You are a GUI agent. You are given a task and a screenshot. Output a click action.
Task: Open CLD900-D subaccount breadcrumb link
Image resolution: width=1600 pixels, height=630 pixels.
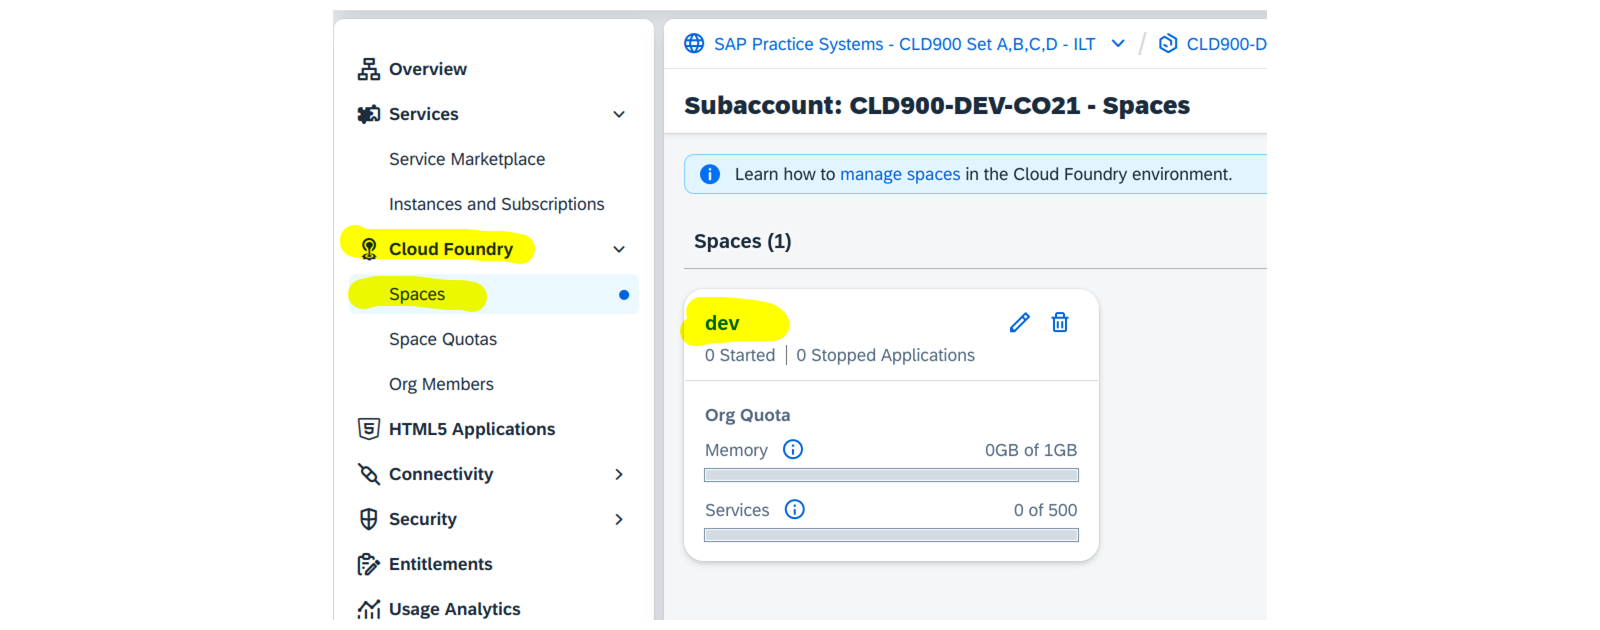point(1226,44)
